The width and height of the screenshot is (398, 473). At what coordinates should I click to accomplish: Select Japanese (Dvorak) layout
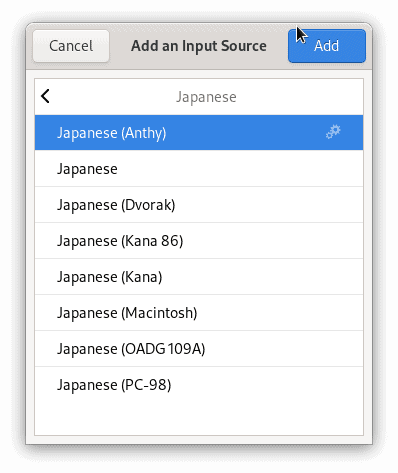pyautogui.click(x=199, y=205)
